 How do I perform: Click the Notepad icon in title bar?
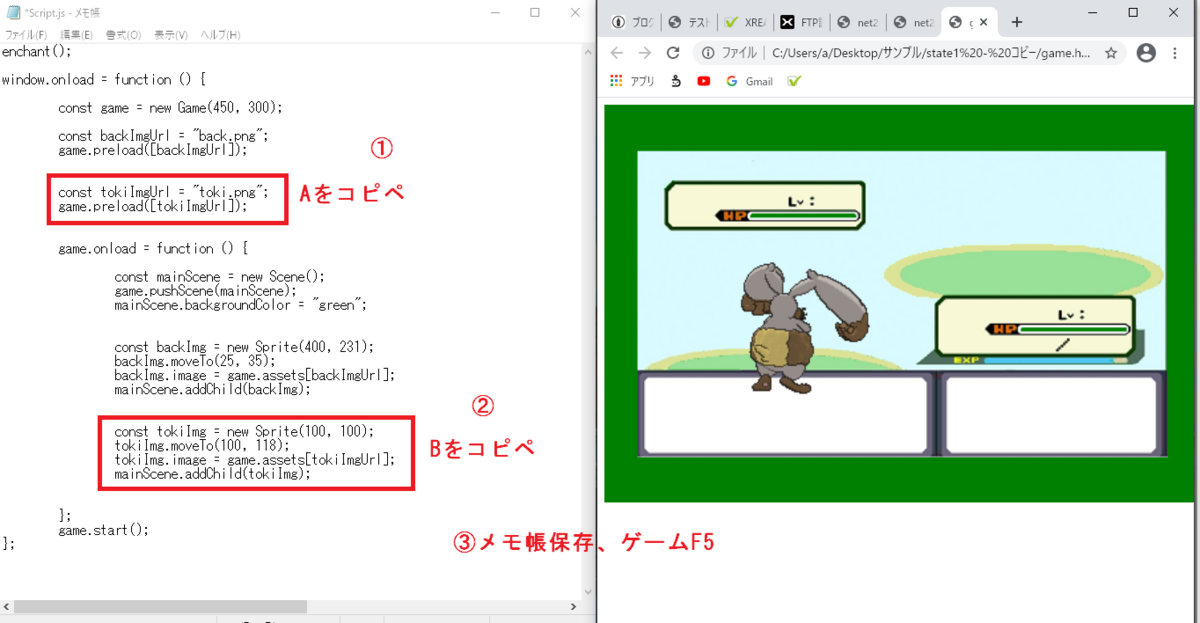pos(14,12)
